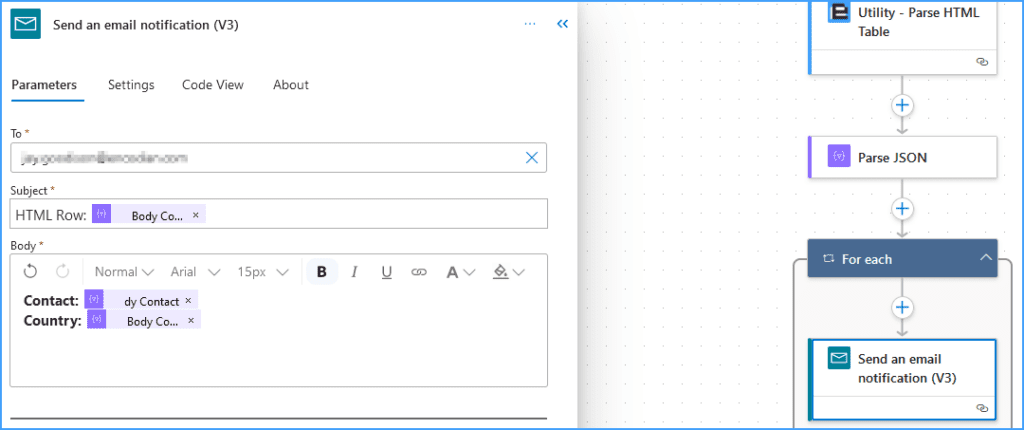This screenshot has width=1024, height=430.
Task: Click the To recipient field
Action: pyautogui.click(x=279, y=157)
